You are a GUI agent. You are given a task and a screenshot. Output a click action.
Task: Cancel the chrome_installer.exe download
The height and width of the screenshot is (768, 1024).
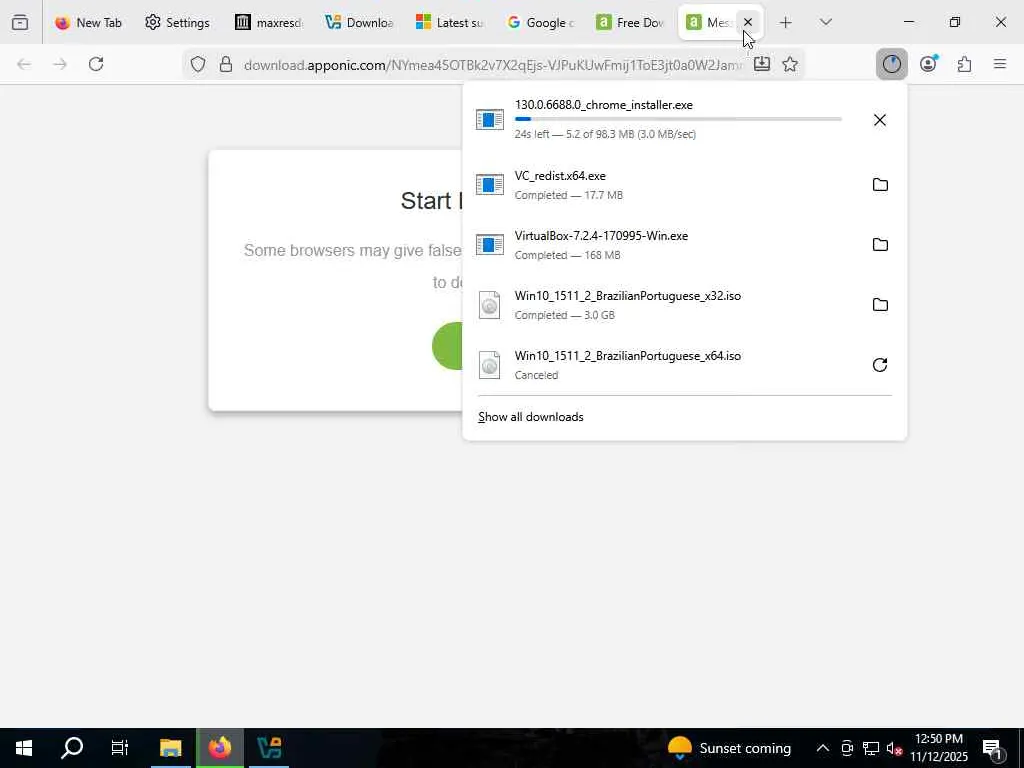[880, 120]
